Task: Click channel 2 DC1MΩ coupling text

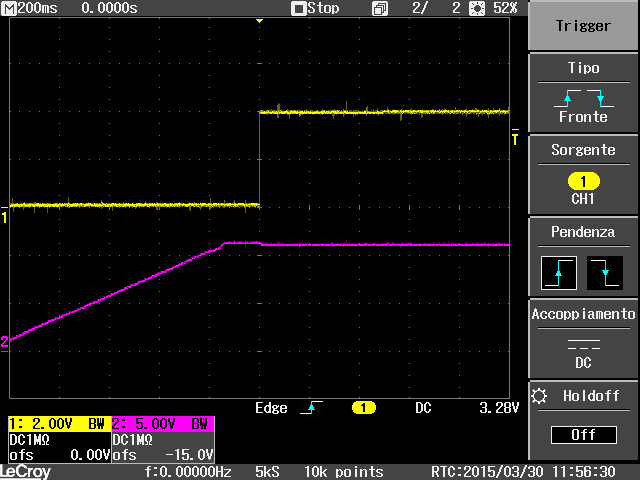Action: coord(132,440)
